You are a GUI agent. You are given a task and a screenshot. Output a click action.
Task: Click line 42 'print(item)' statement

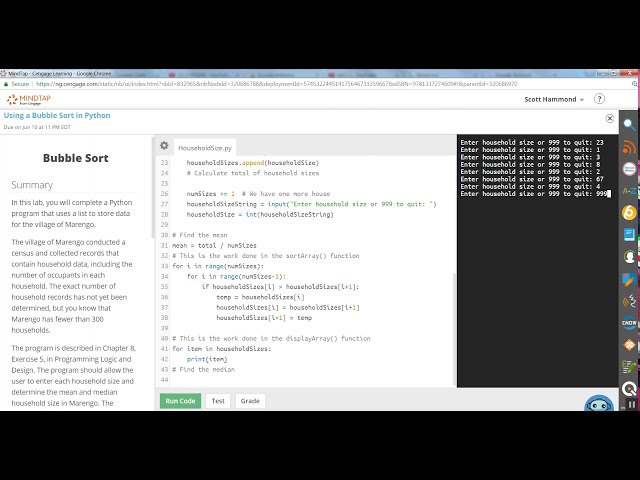pyautogui.click(x=207, y=359)
